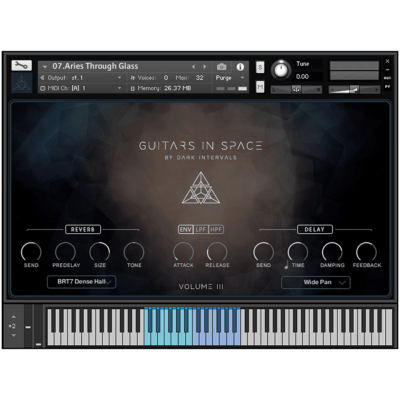Open the BRT7 Dense Hall reverb dropdown

tap(82, 282)
